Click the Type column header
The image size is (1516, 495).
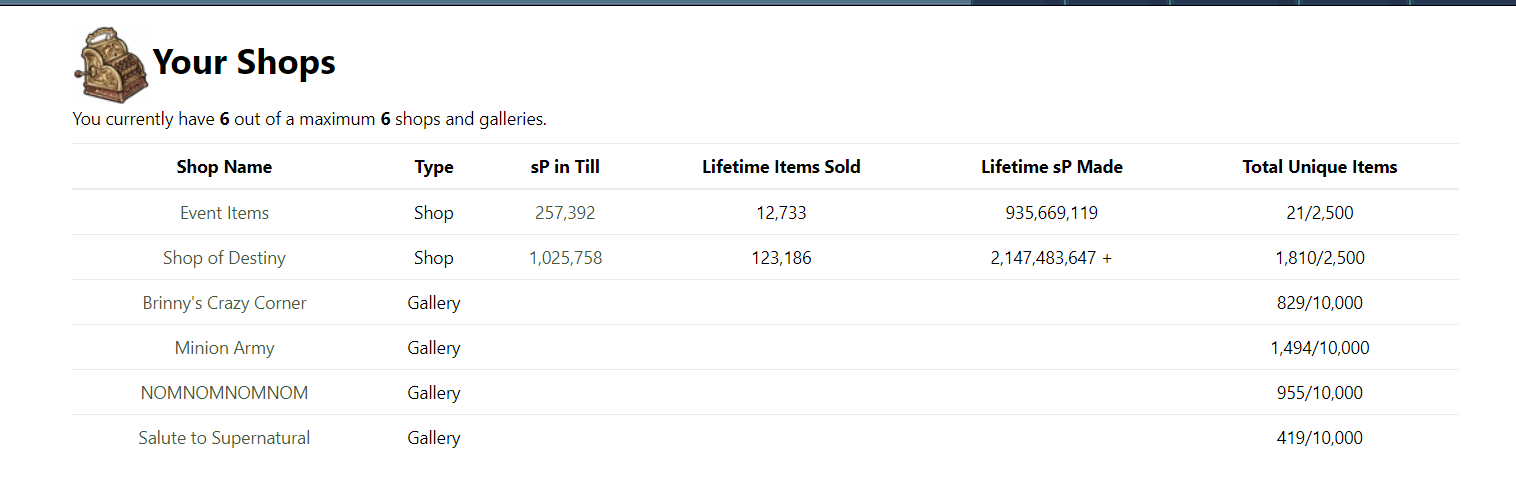[434, 167]
